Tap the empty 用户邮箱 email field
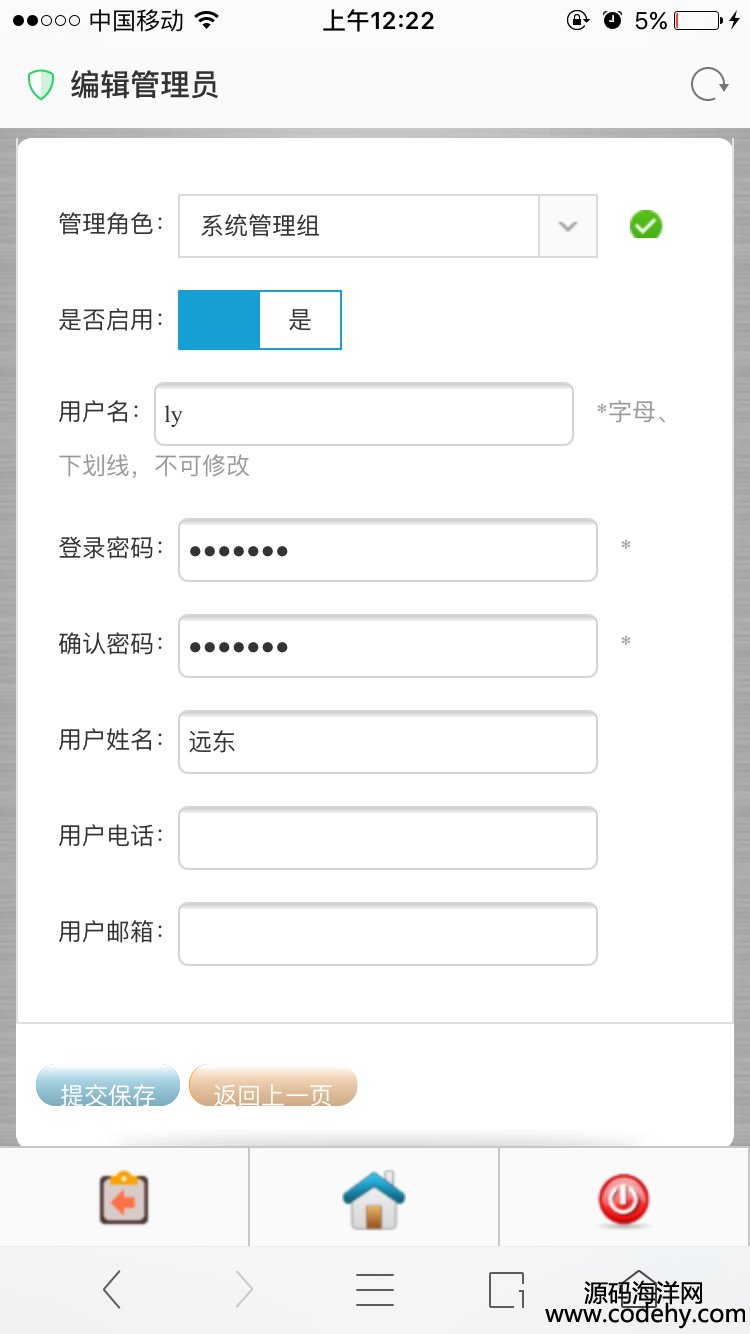Viewport: 750px width, 1334px height. click(x=388, y=934)
